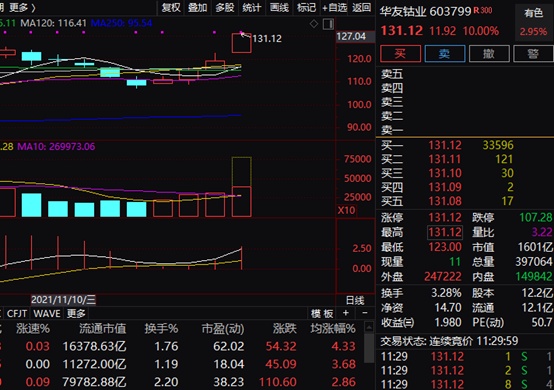554x390 pixels.
Task: Sort list by 涨跌 column
Action: tap(284, 329)
